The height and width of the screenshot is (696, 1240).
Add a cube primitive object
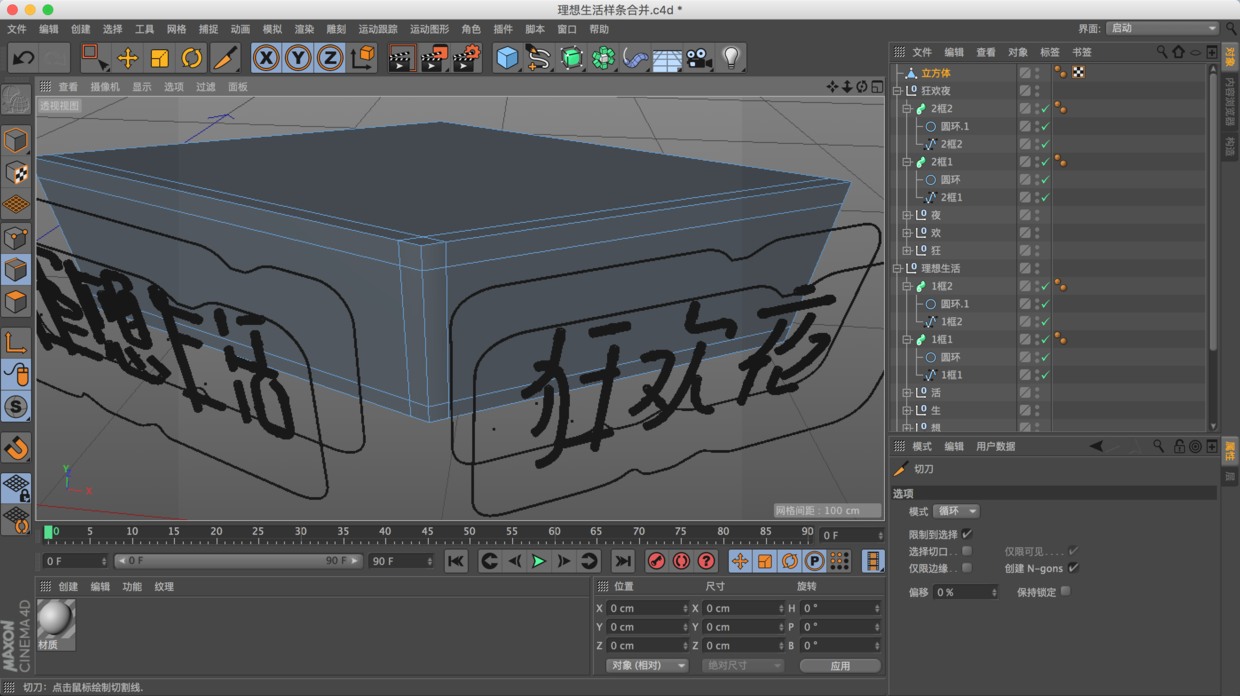(x=507, y=58)
